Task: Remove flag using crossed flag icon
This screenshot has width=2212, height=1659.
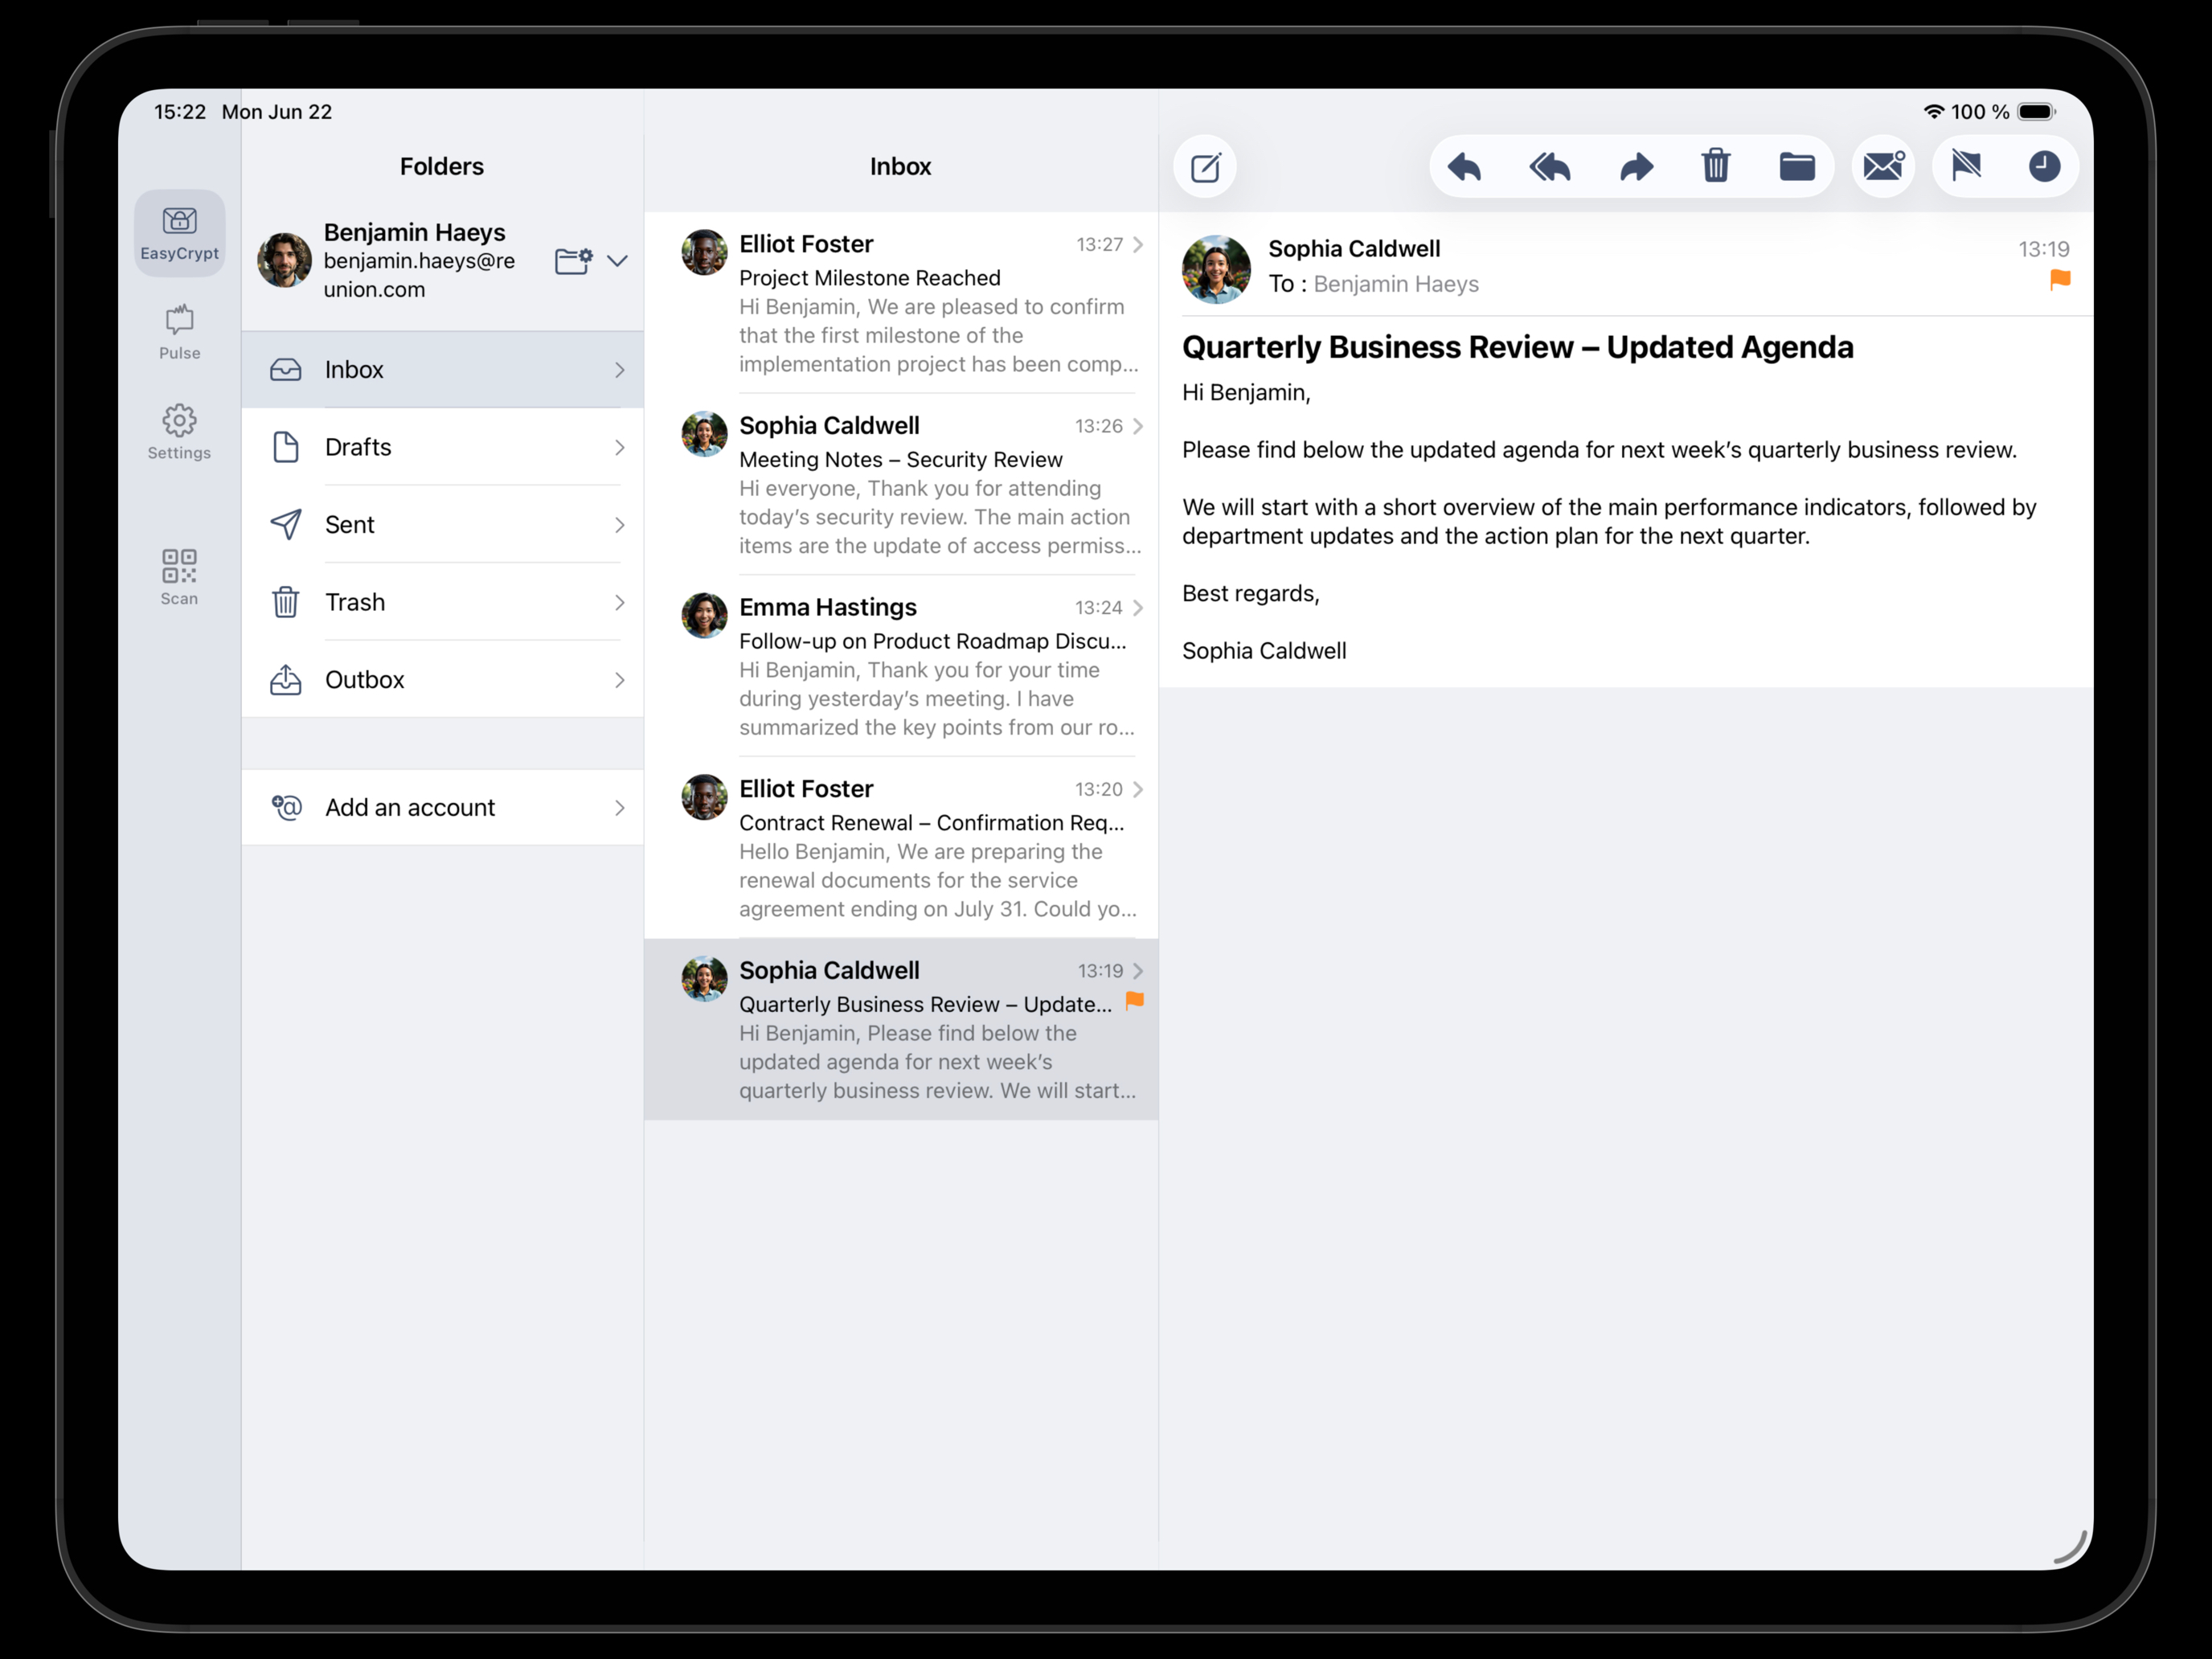Action: click(x=1966, y=166)
